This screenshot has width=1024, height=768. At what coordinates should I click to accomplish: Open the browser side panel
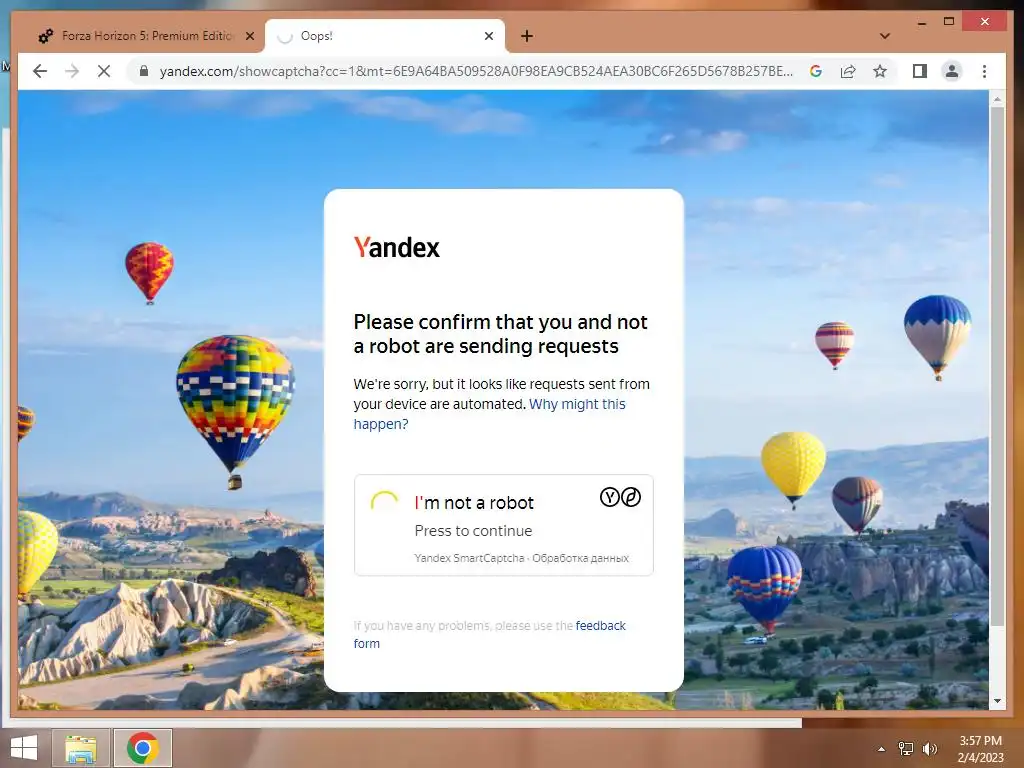click(920, 71)
